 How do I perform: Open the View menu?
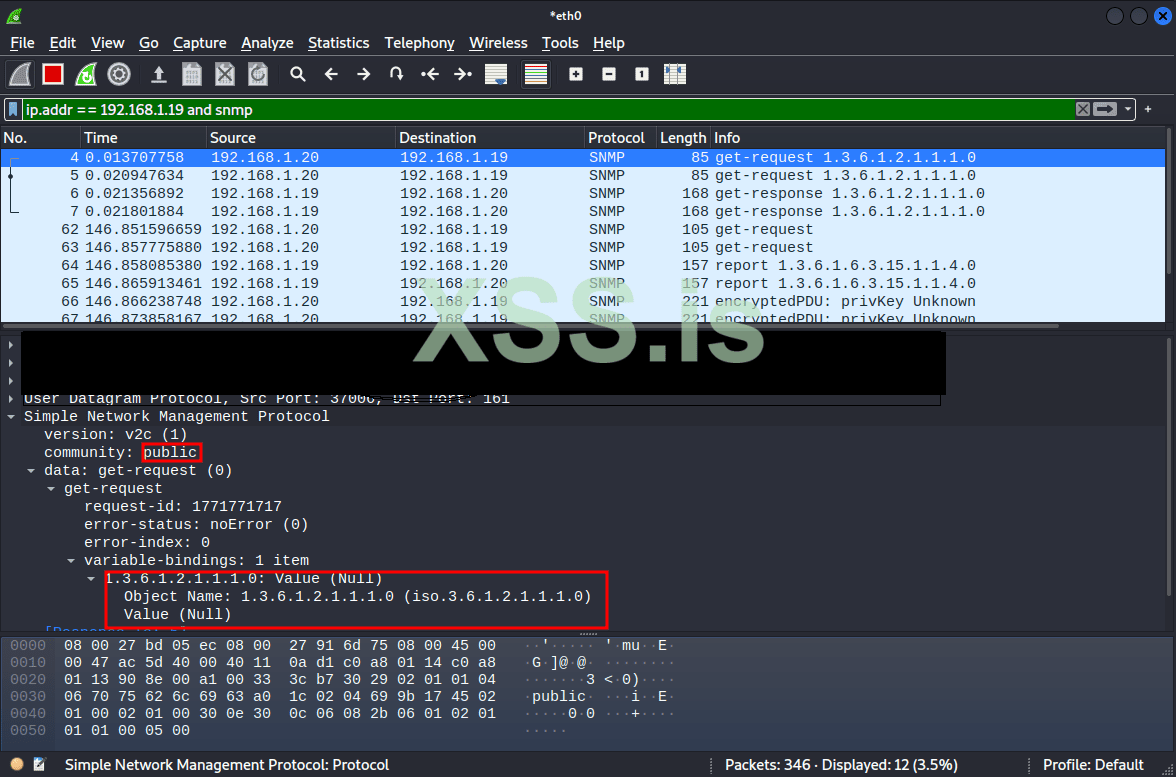(108, 43)
